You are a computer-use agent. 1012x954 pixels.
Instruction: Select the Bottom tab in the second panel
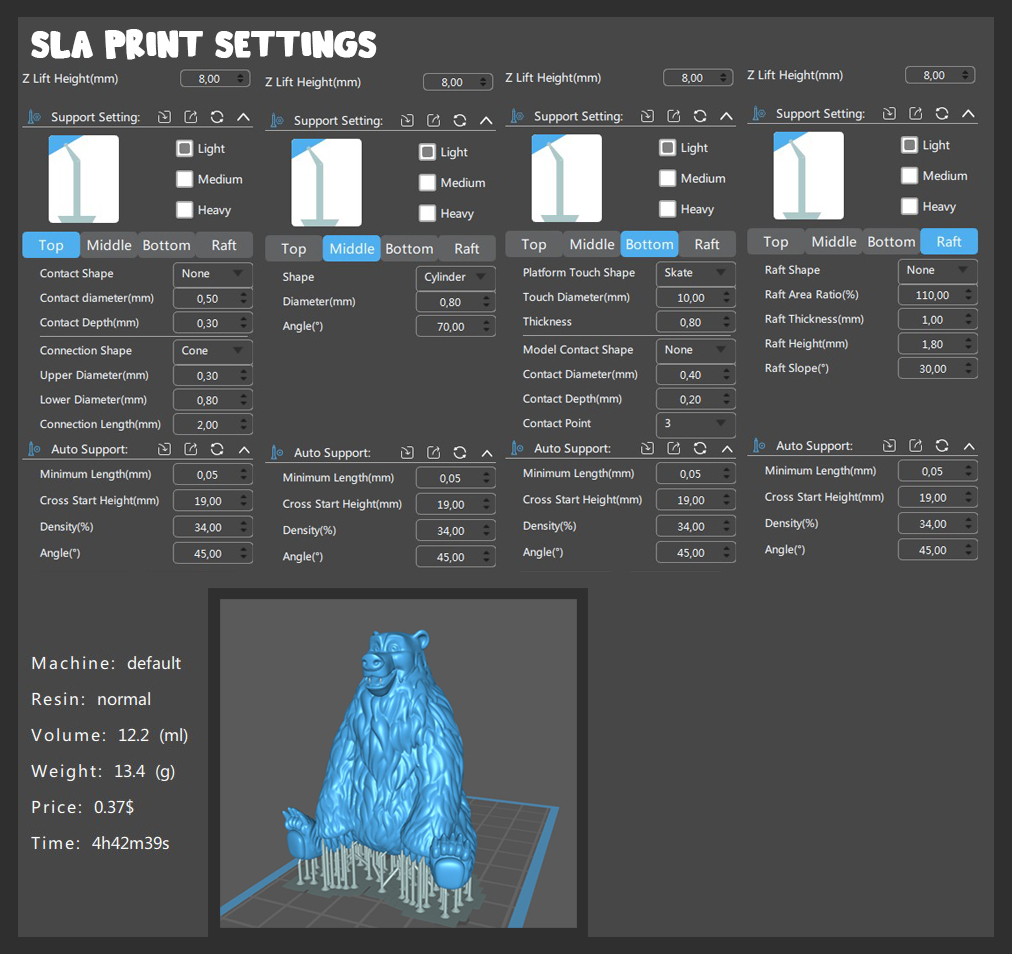coord(409,249)
